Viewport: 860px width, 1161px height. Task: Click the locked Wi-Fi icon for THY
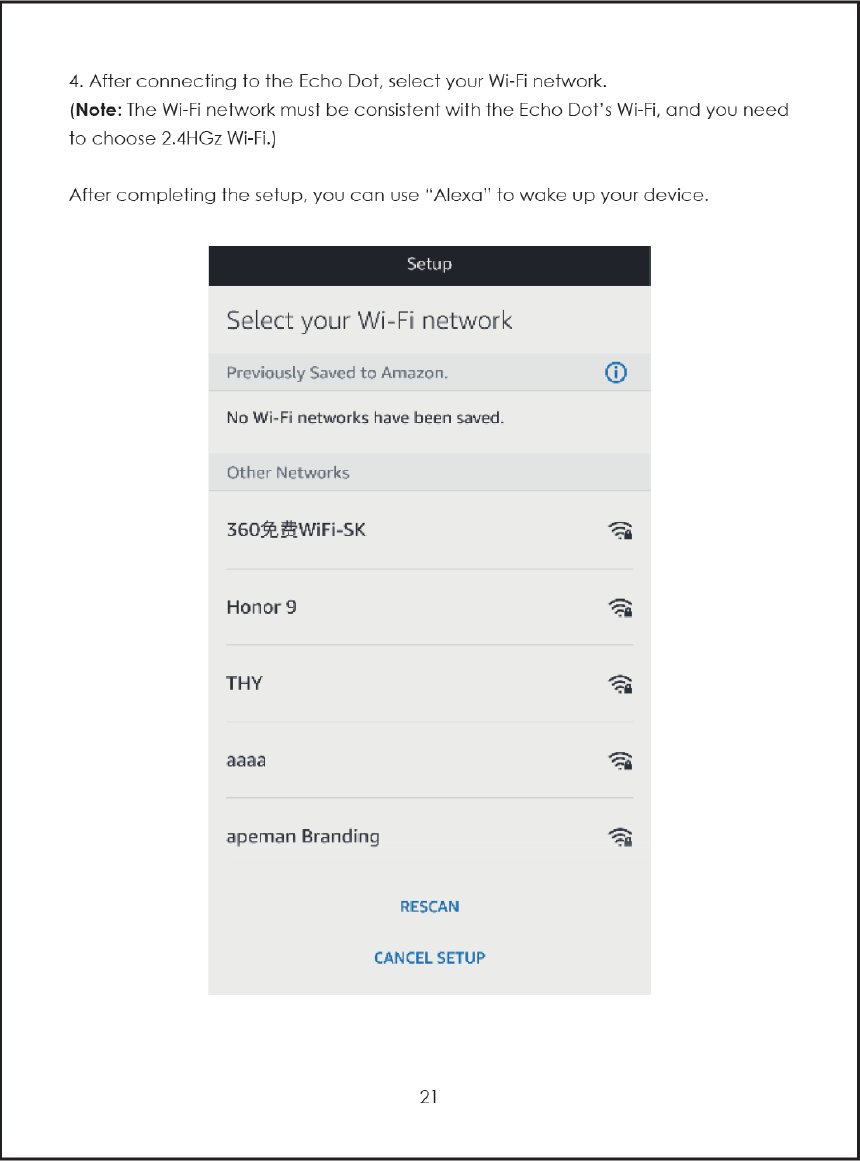621,684
